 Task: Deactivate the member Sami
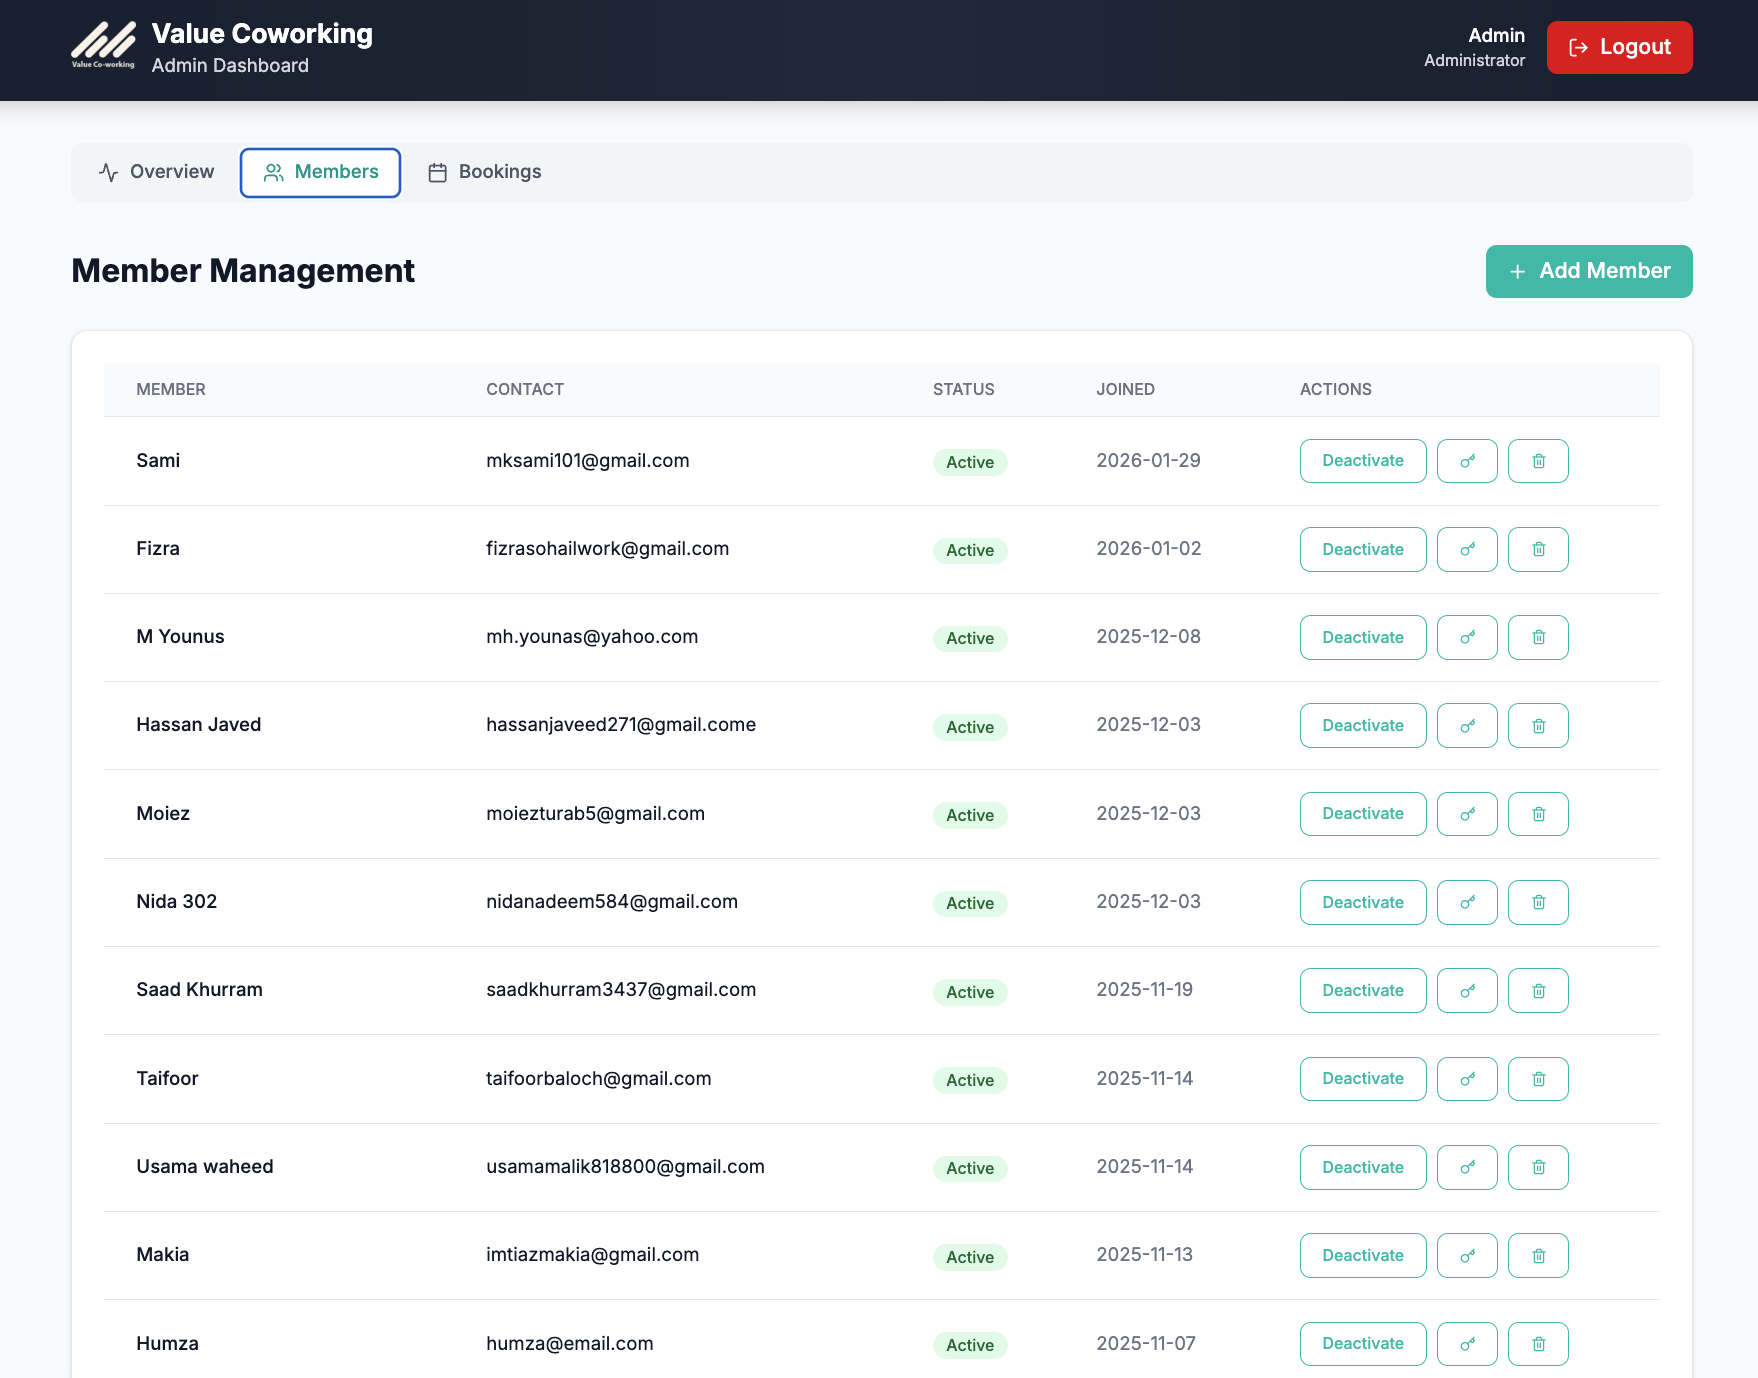coord(1362,461)
